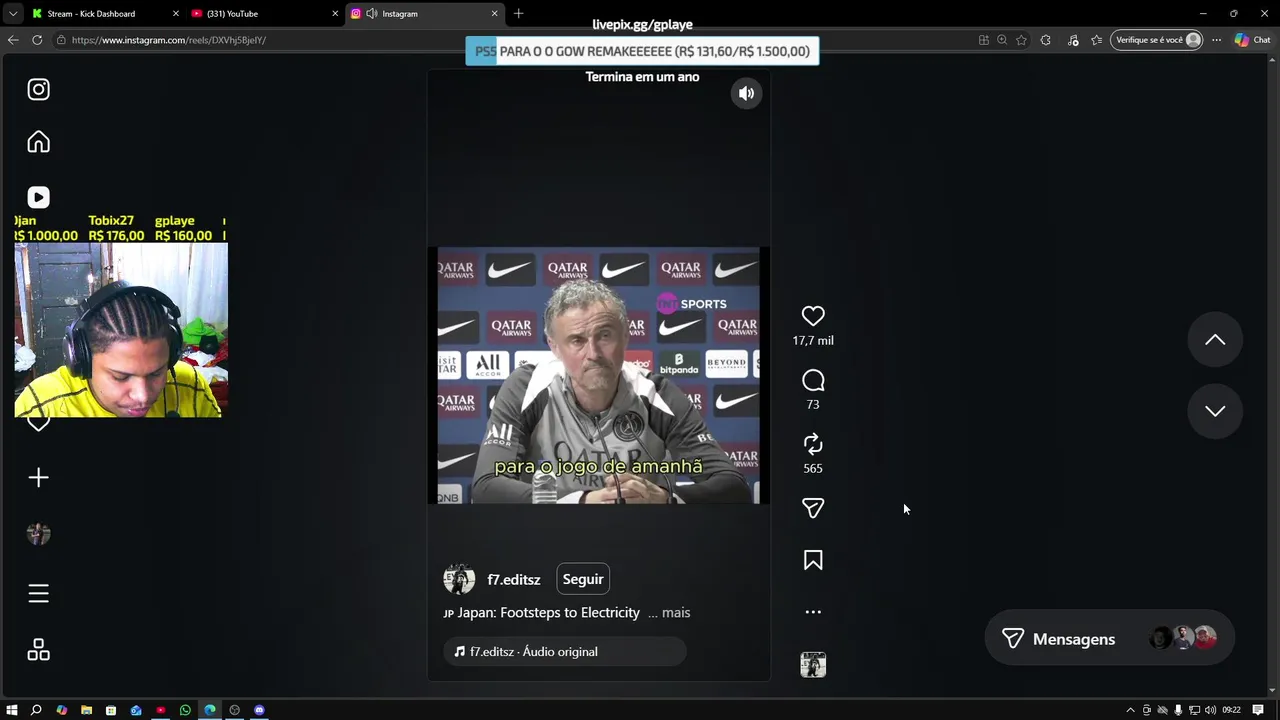Viewport: 1280px width, 720px height.
Task: Open the hamburger More menu
Action: pyautogui.click(x=38, y=594)
